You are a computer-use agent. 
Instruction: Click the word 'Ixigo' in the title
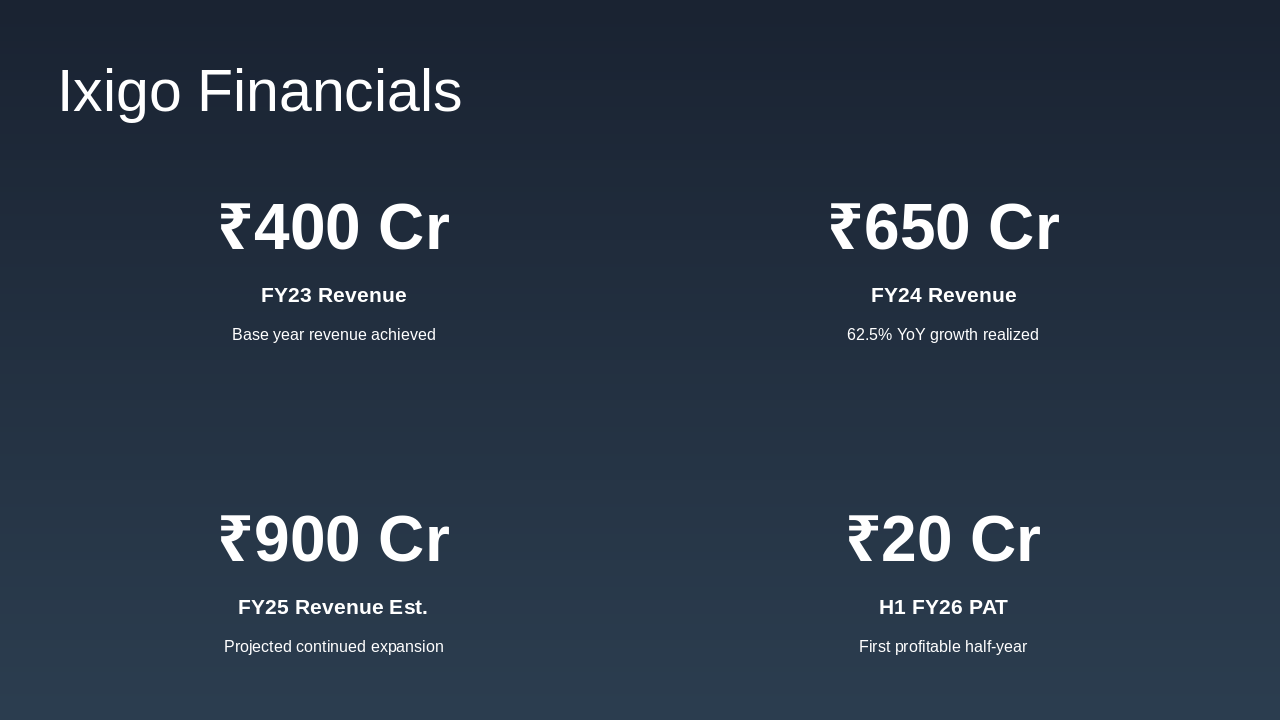[119, 91]
